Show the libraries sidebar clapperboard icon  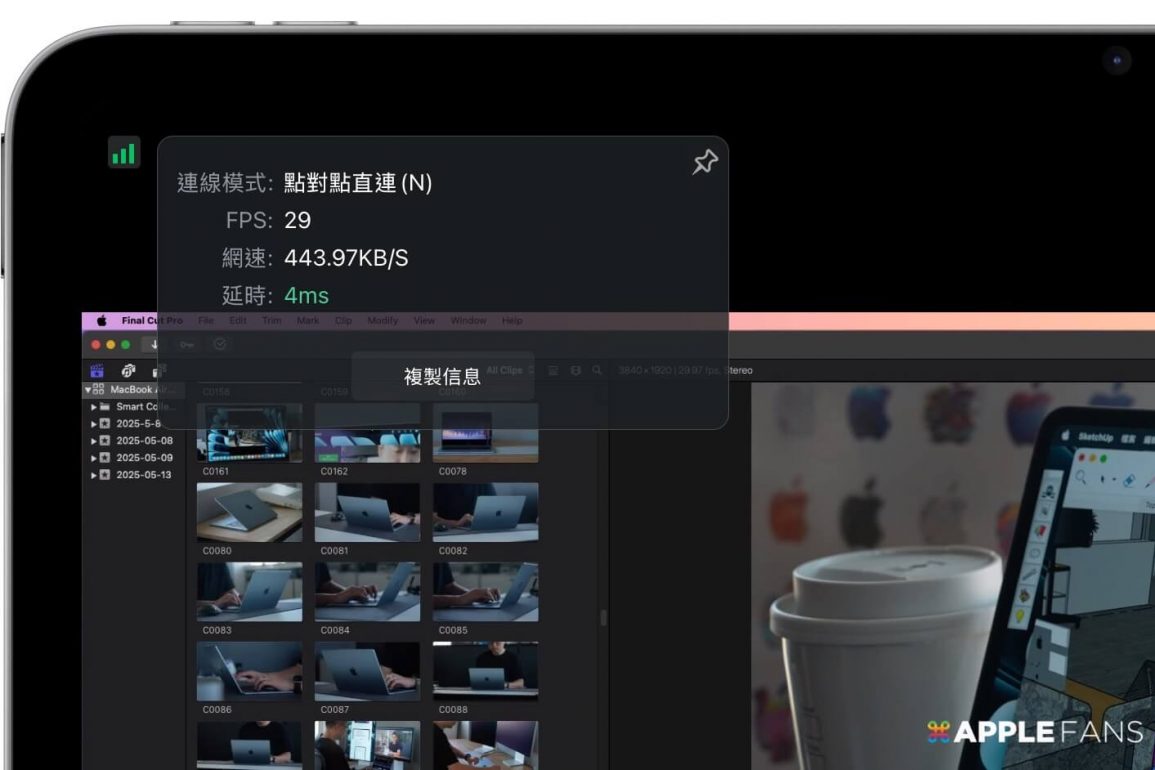click(98, 371)
